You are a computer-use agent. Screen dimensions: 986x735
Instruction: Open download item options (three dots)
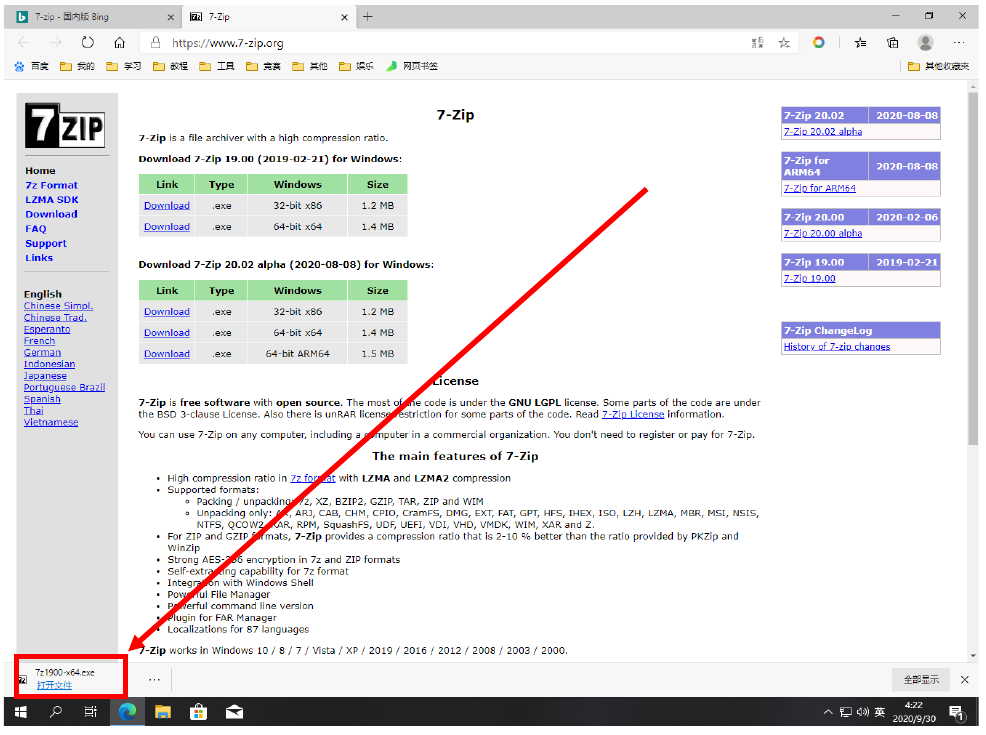point(154,679)
